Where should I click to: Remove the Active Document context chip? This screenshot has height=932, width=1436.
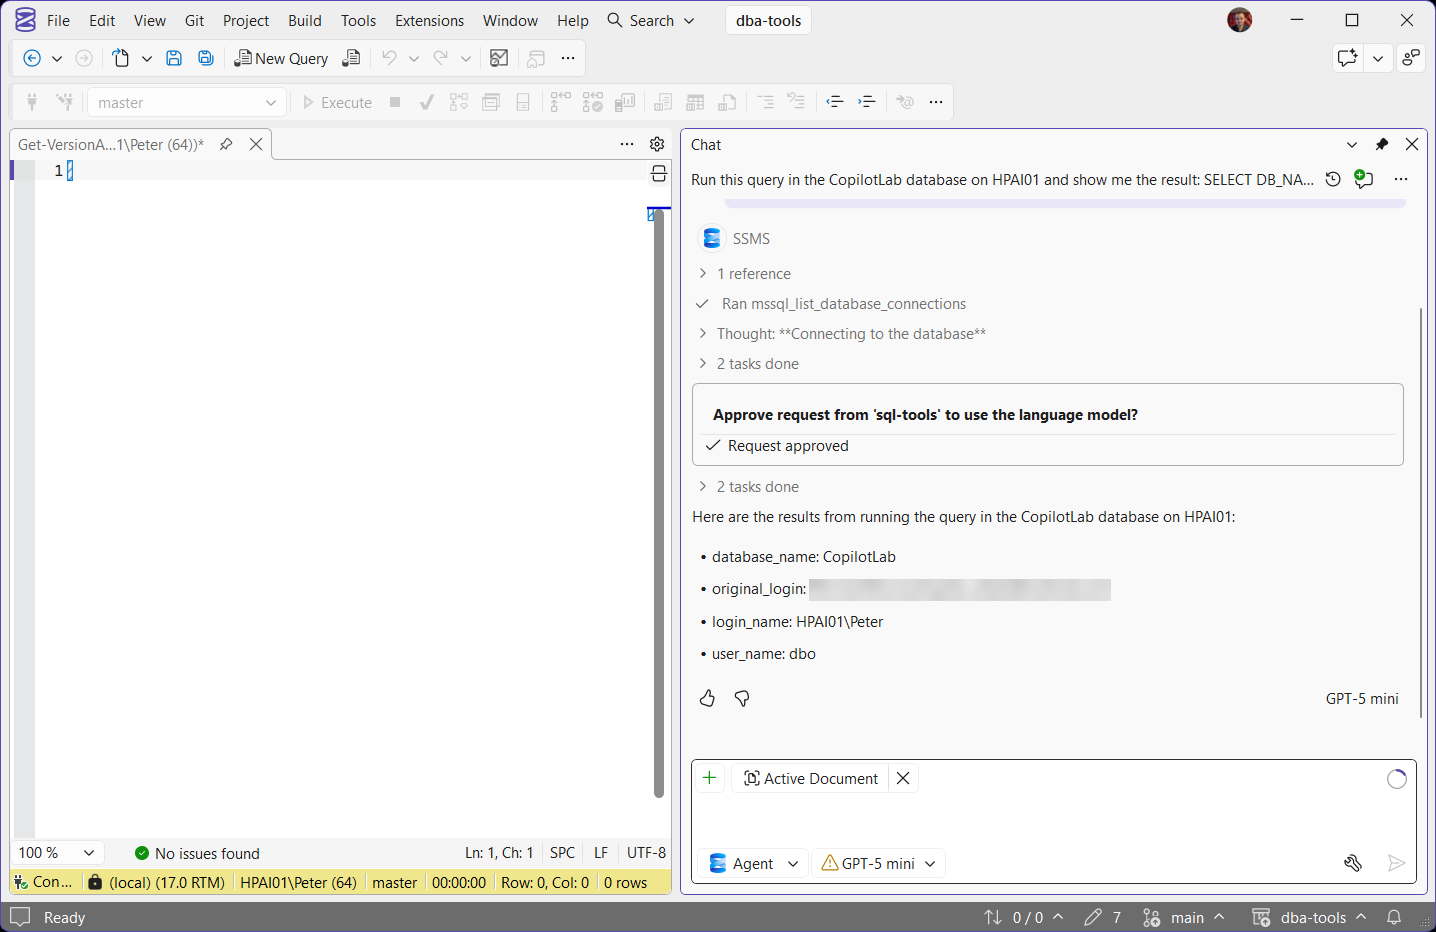click(903, 778)
